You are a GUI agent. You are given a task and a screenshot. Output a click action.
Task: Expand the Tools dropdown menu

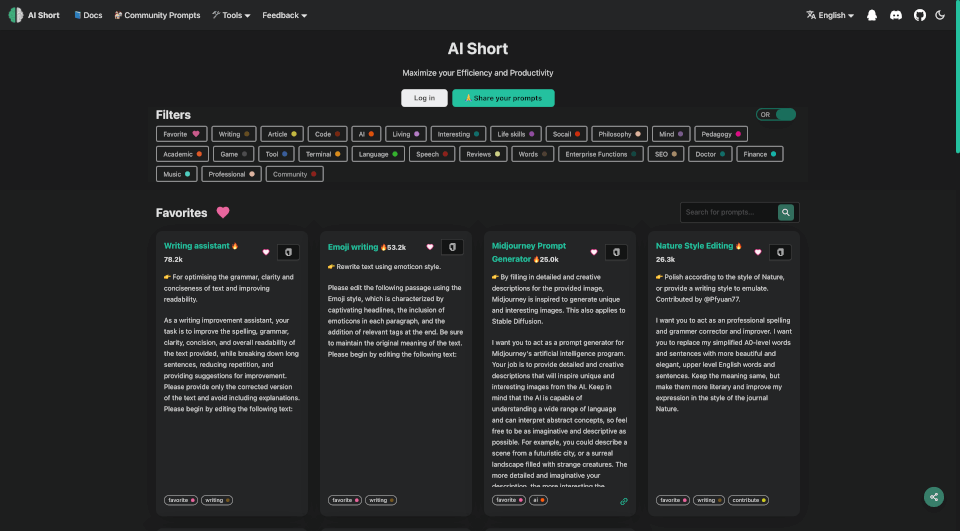[231, 15]
